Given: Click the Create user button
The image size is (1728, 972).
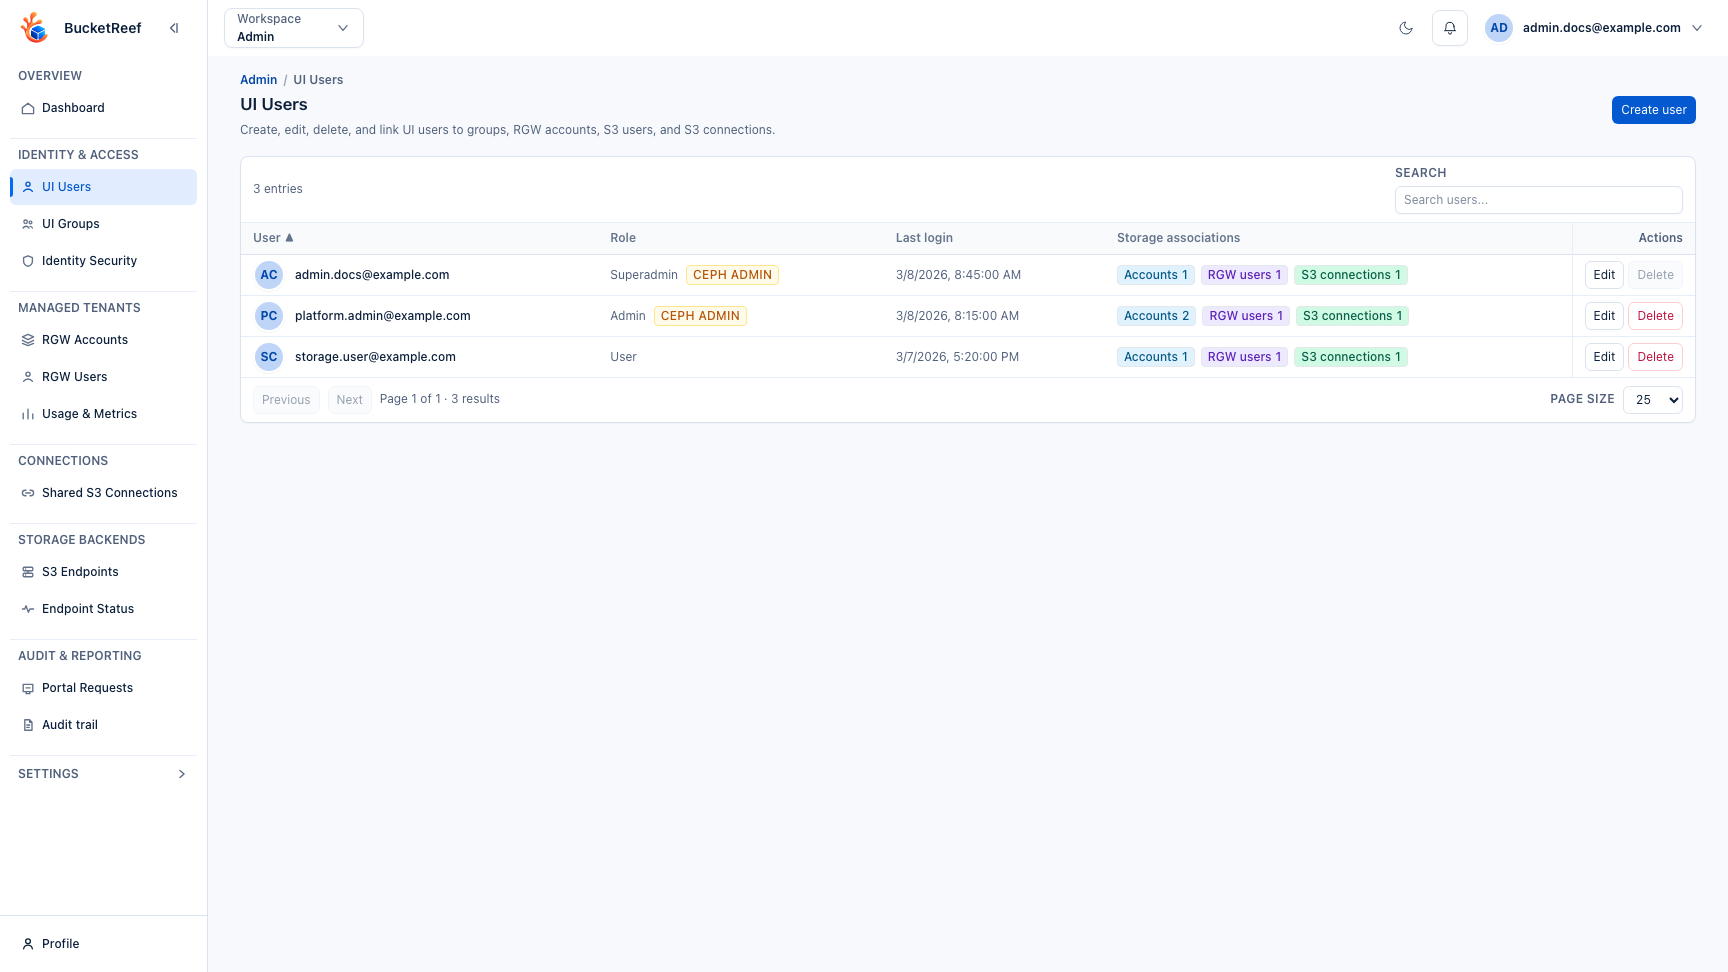Looking at the screenshot, I should (x=1653, y=110).
